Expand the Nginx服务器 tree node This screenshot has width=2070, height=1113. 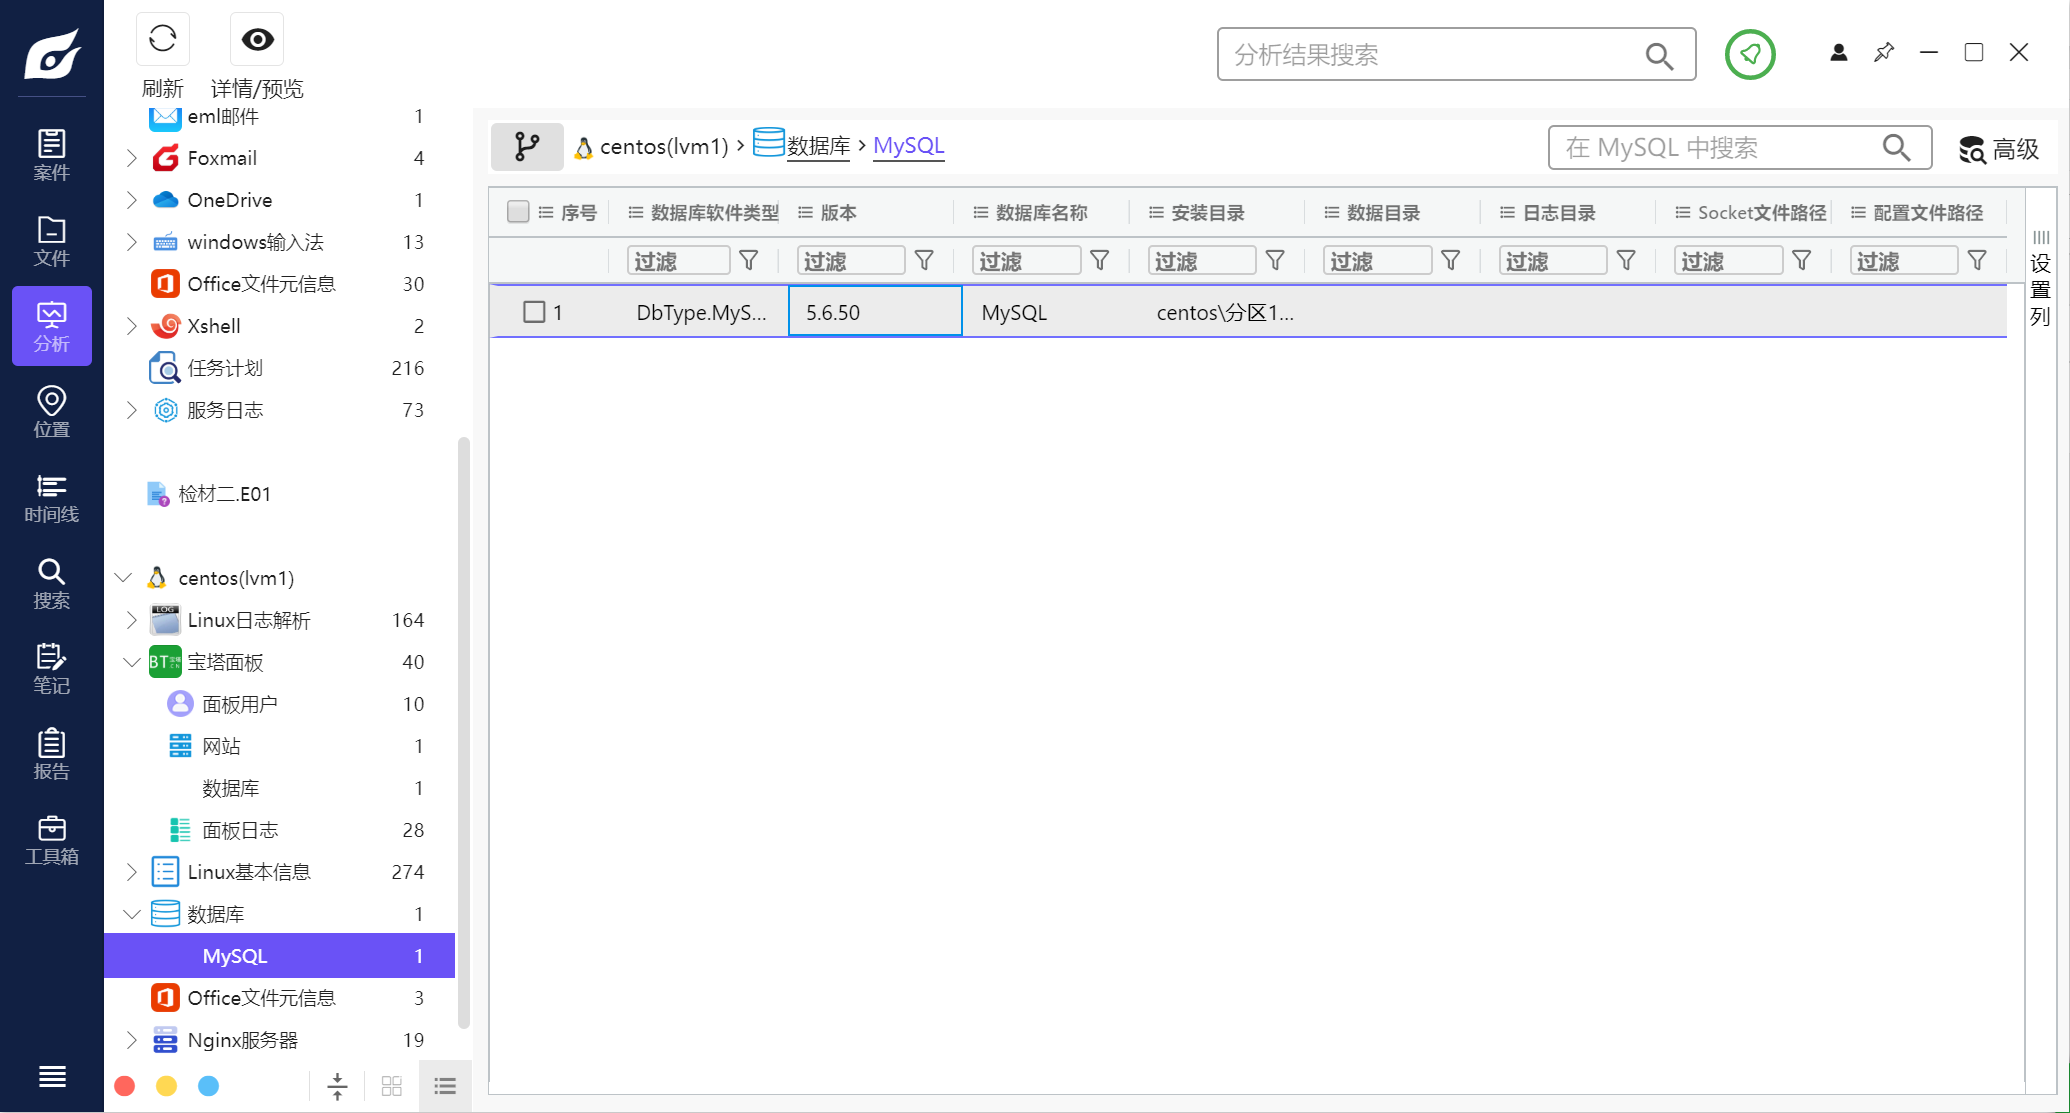[x=131, y=1040]
